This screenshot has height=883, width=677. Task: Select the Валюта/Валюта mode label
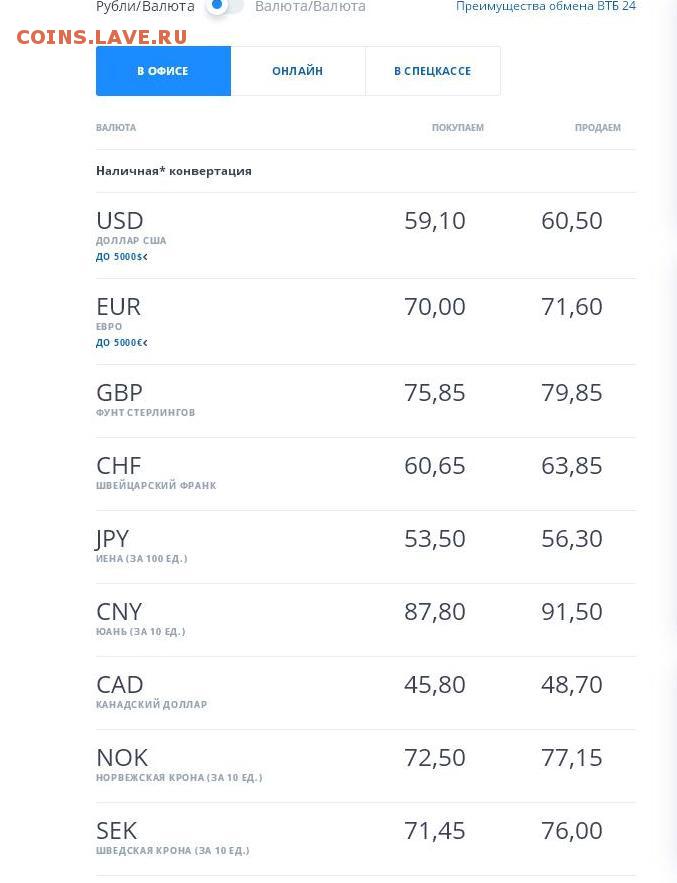[x=310, y=7]
